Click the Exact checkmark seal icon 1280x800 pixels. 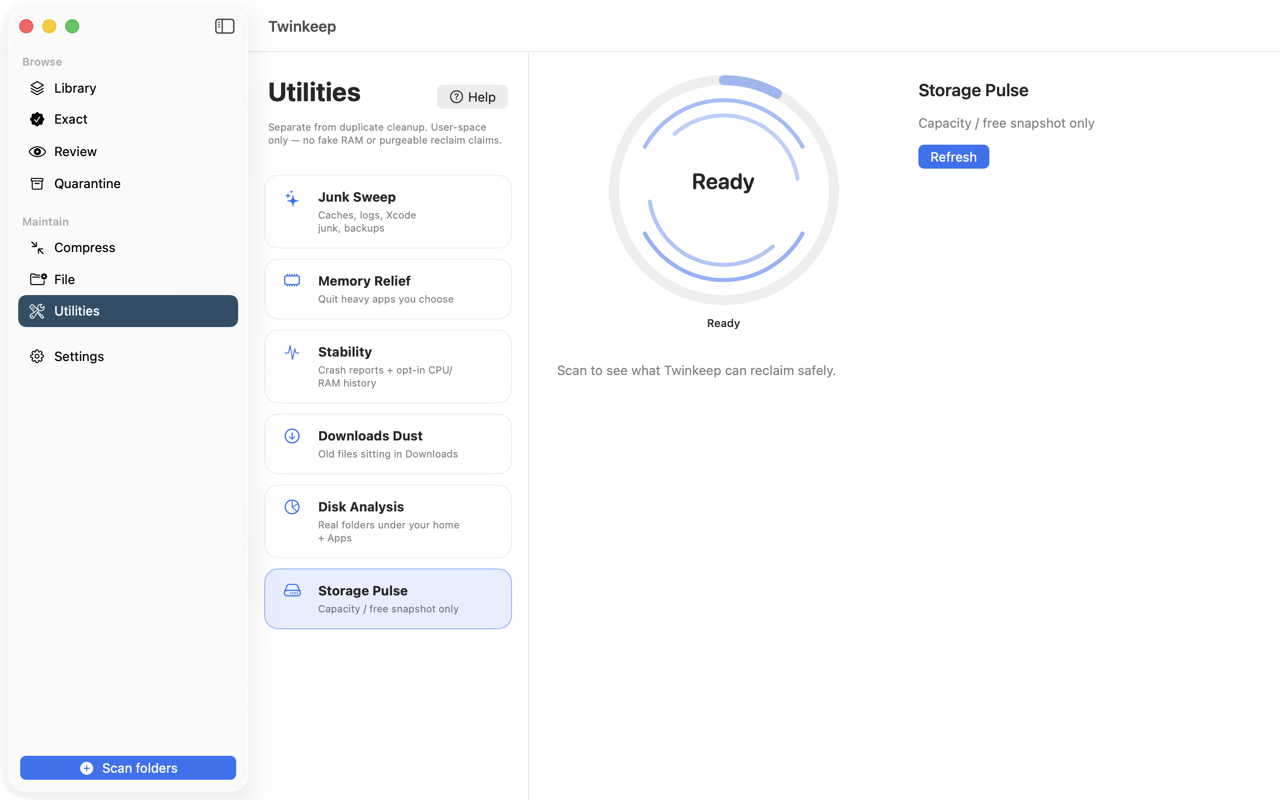click(x=37, y=119)
